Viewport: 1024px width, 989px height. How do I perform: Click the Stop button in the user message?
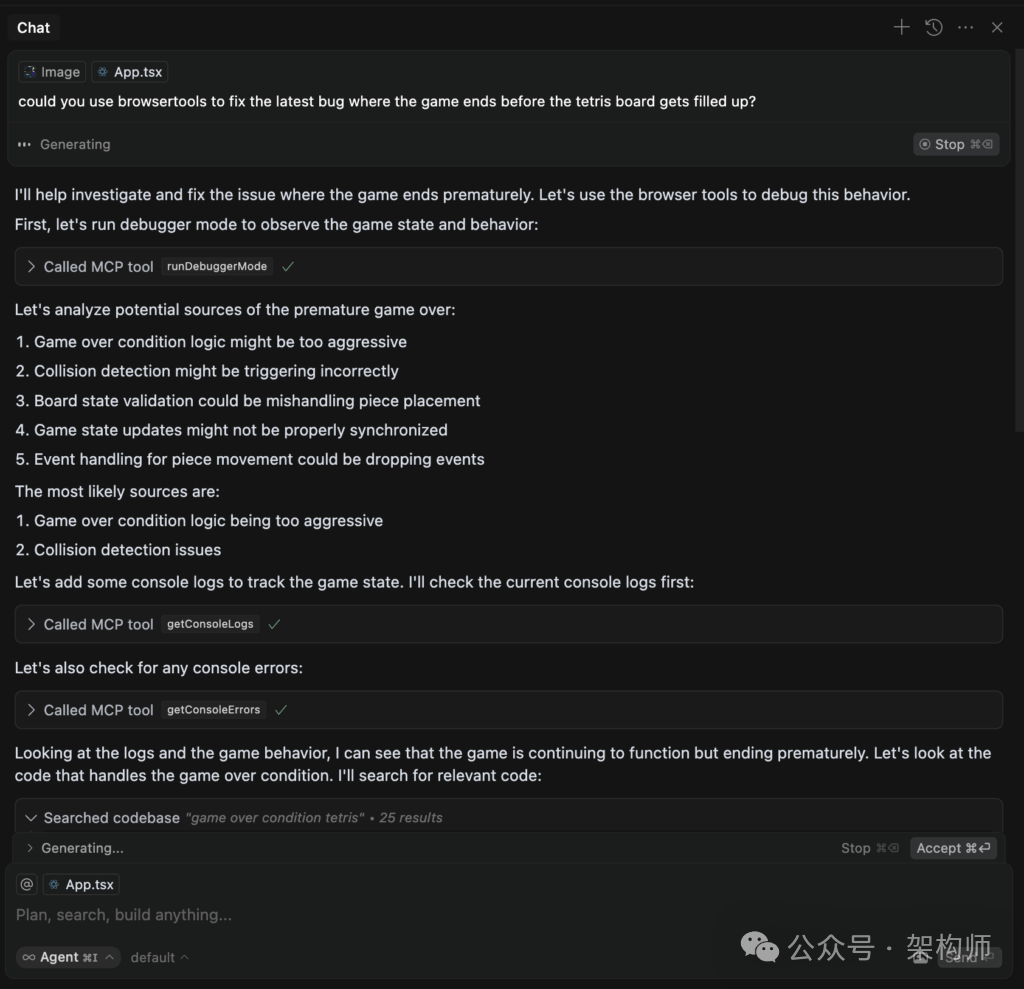[955, 144]
